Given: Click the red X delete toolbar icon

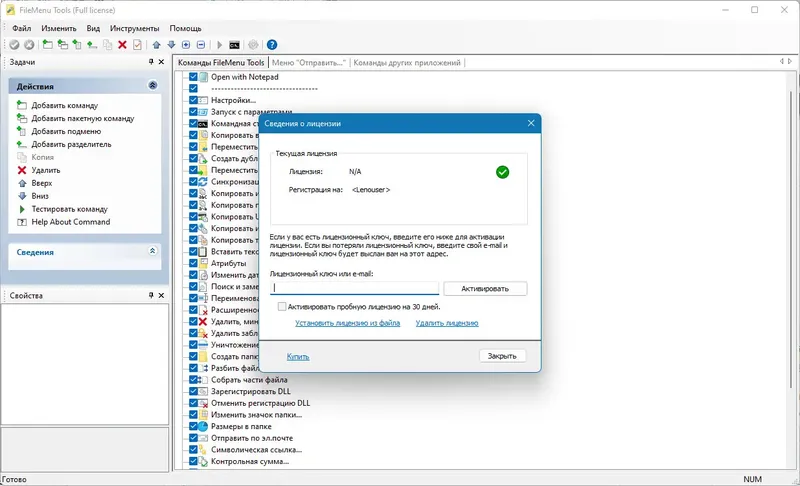Looking at the screenshot, I should coord(122,45).
